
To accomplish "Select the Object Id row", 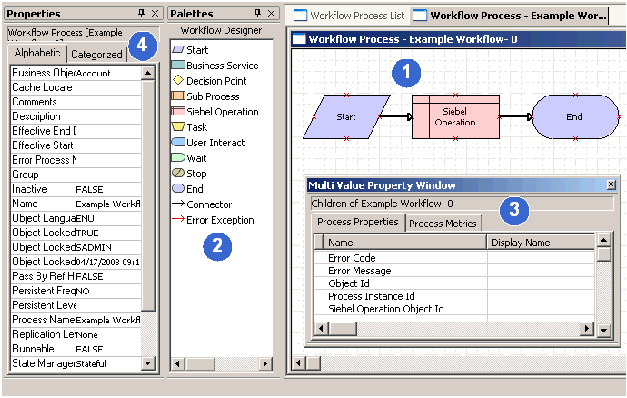I will coord(454,284).
